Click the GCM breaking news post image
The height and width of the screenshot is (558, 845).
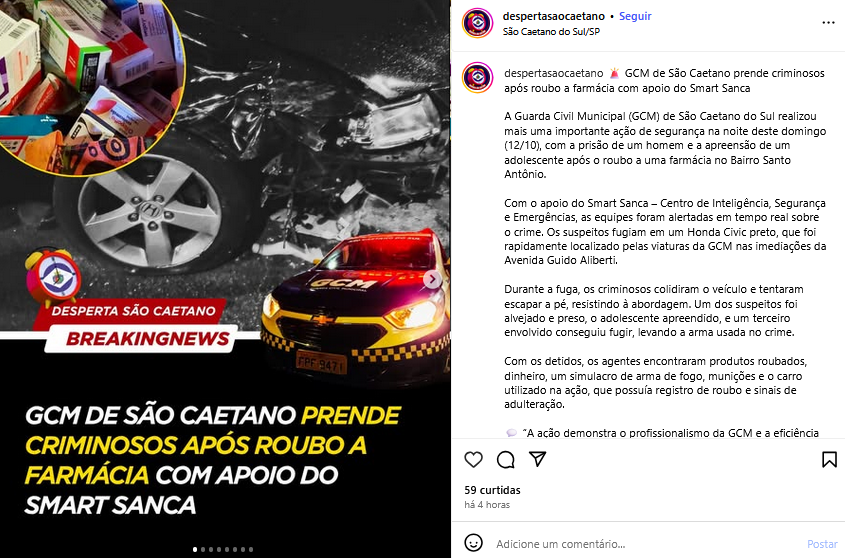coord(225,279)
